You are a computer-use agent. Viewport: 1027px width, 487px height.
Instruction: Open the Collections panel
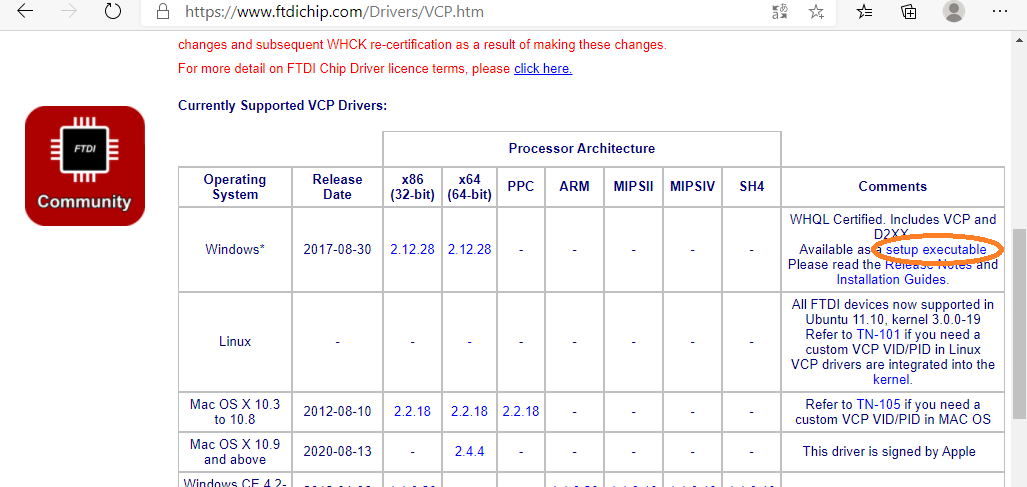(x=908, y=11)
